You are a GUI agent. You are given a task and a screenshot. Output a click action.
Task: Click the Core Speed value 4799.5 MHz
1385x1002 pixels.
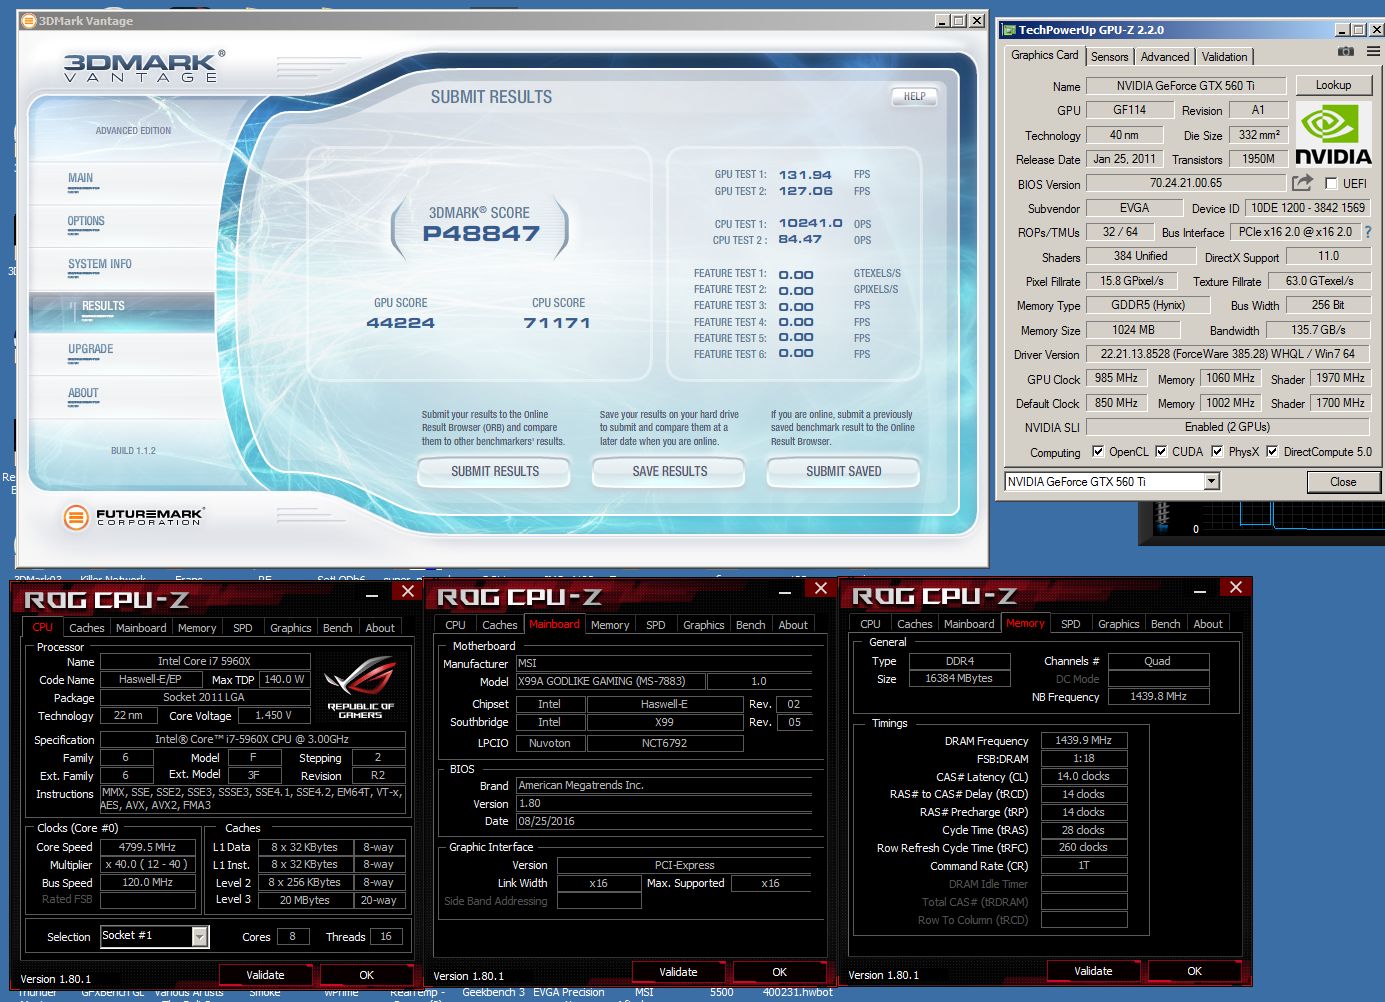[x=148, y=847]
